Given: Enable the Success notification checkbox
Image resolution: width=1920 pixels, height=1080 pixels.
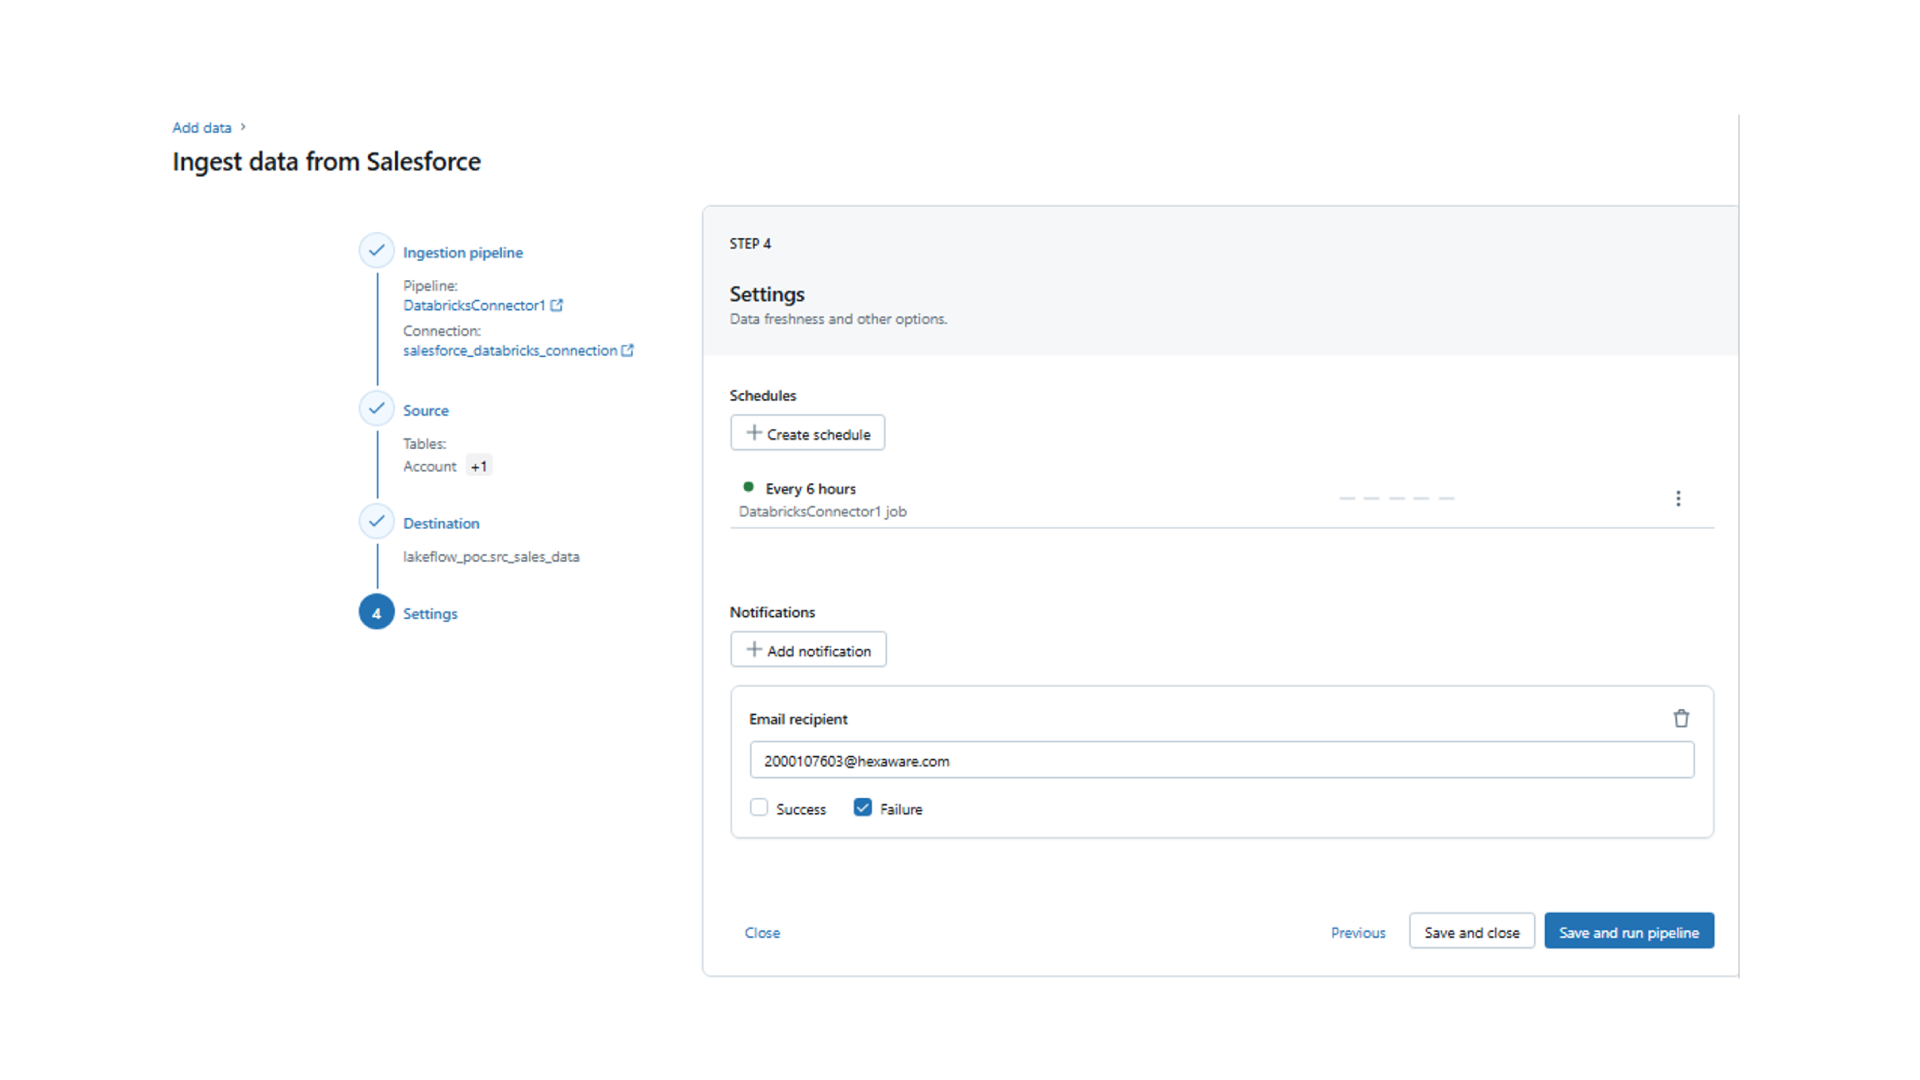Looking at the screenshot, I should 759,807.
